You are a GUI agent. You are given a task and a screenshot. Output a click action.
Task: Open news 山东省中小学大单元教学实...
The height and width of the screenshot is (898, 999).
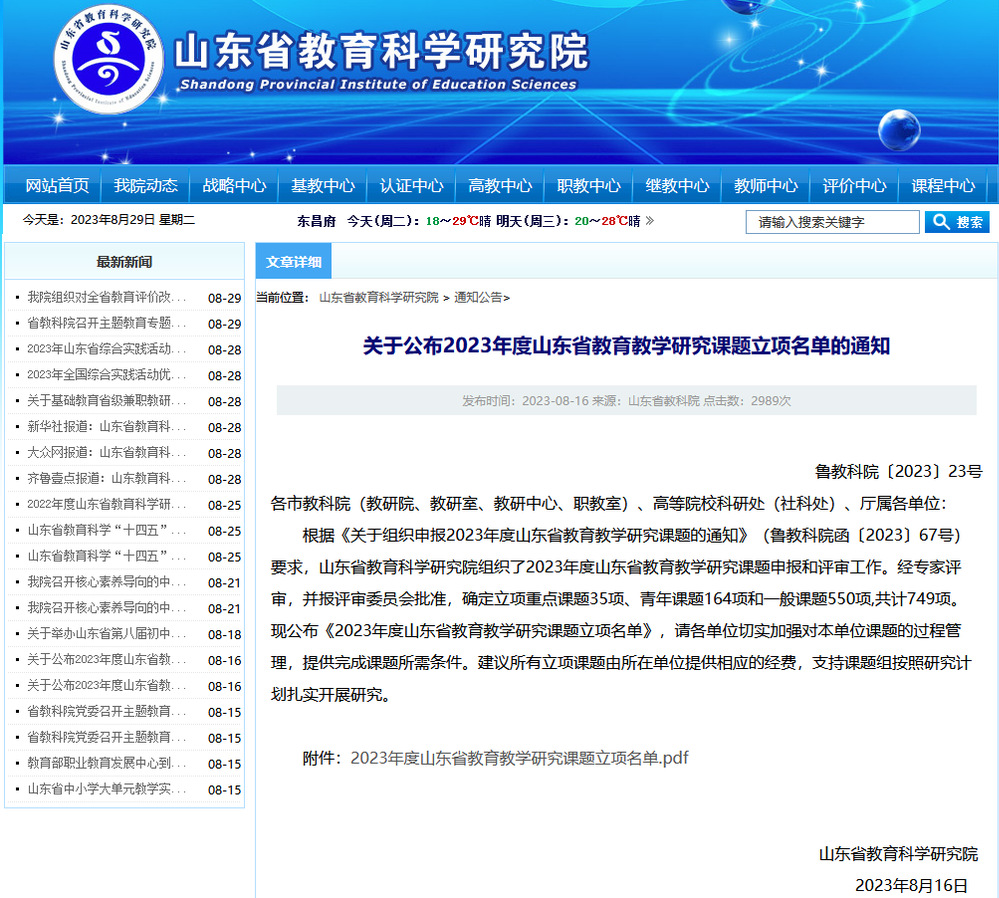click(x=107, y=789)
